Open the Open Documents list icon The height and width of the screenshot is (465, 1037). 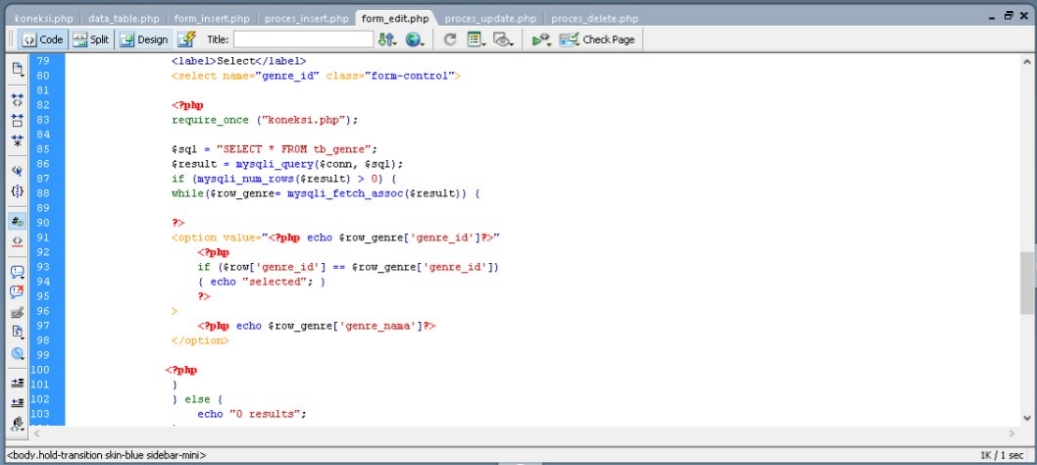coord(17,68)
